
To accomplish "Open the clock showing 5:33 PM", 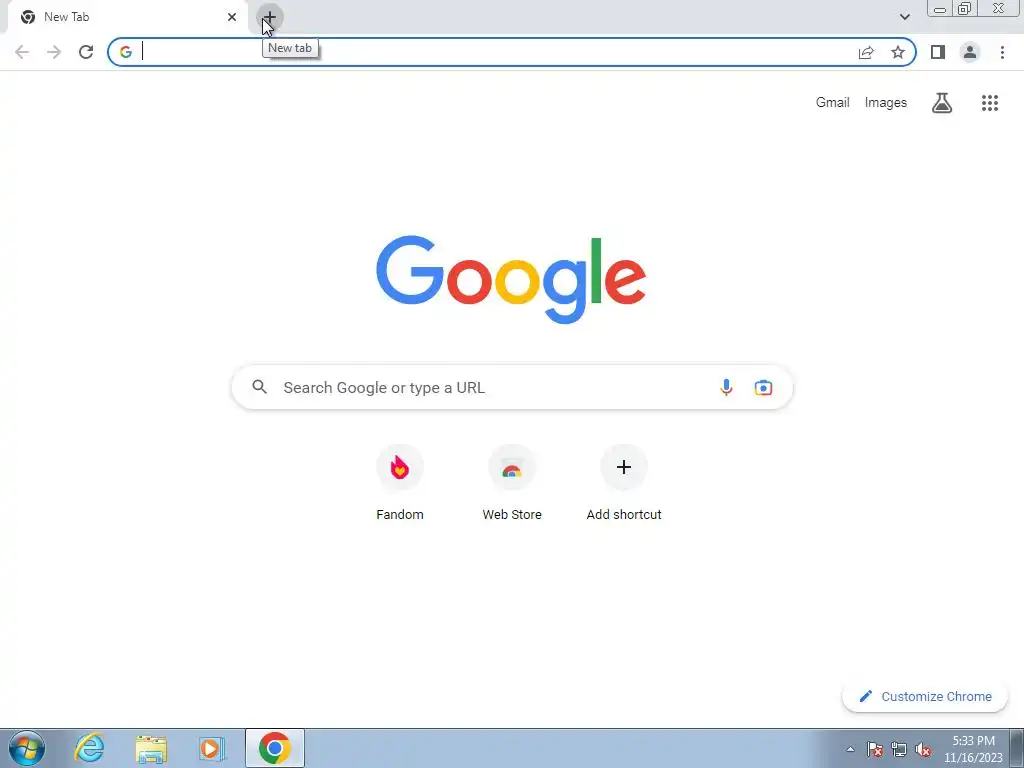I will click(x=973, y=748).
